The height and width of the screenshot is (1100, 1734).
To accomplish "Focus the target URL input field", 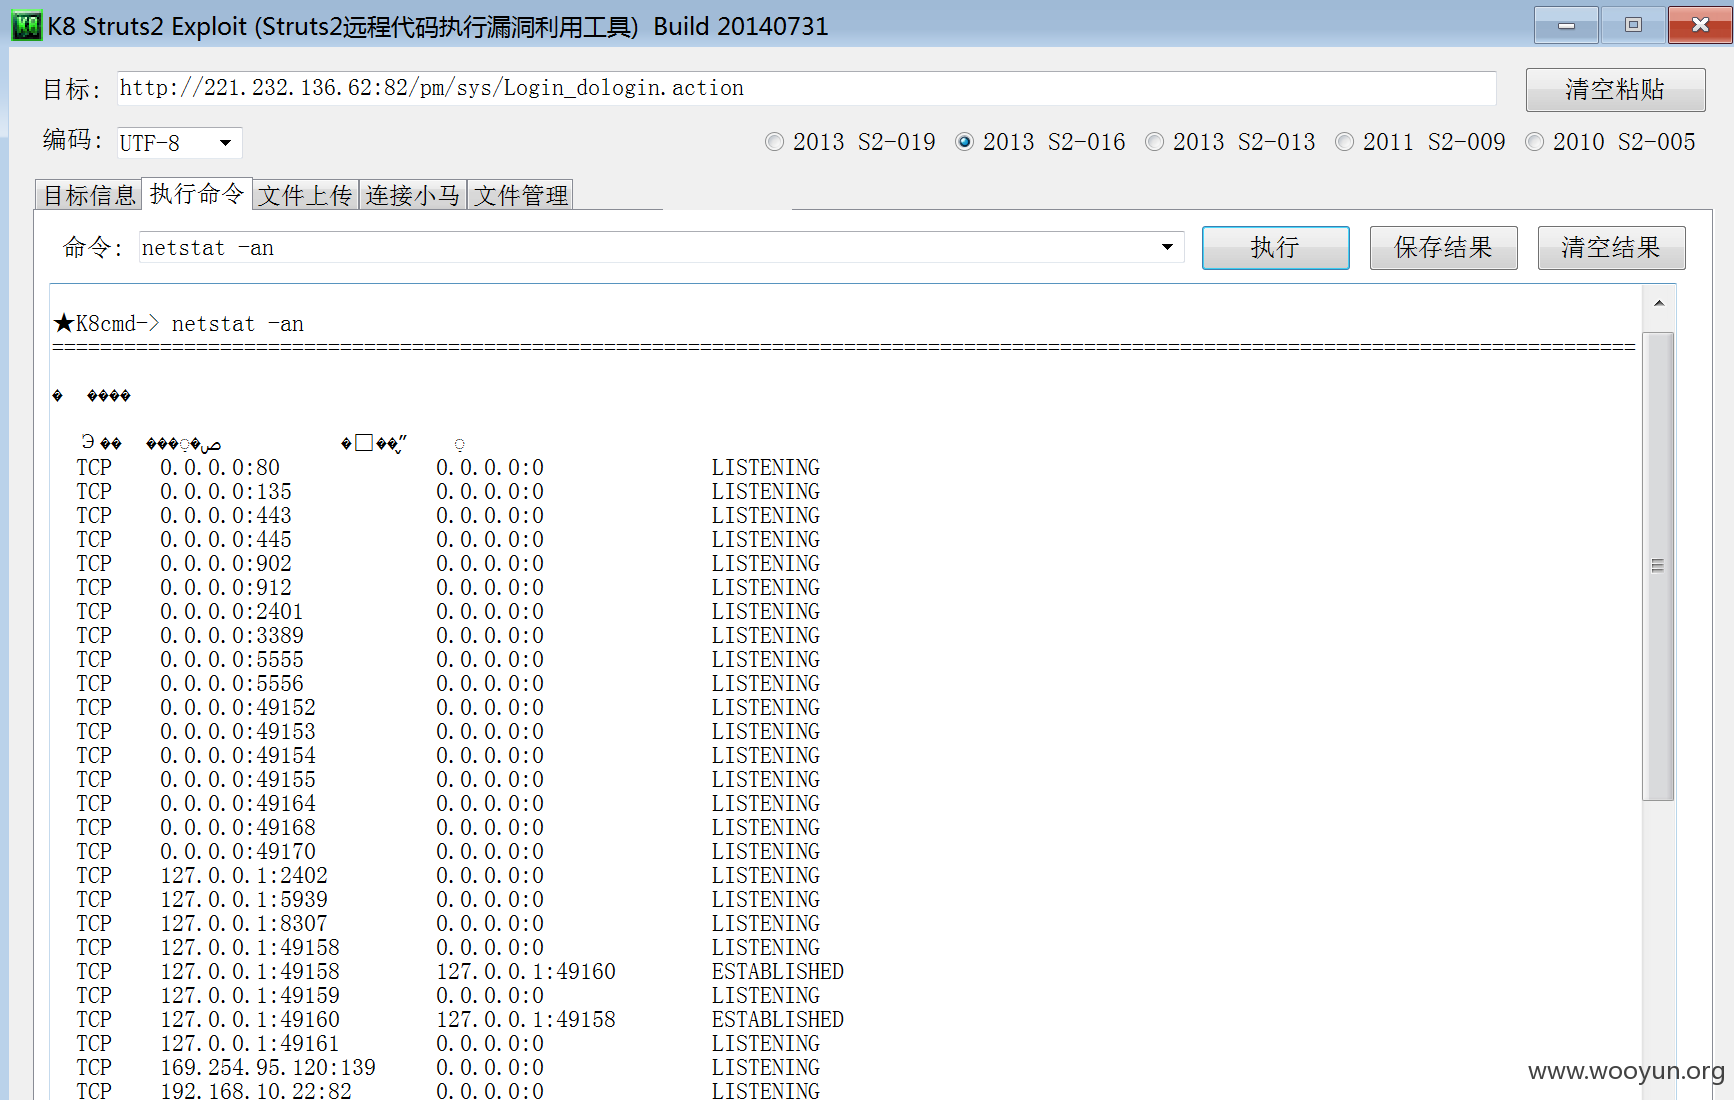I will pos(806,88).
